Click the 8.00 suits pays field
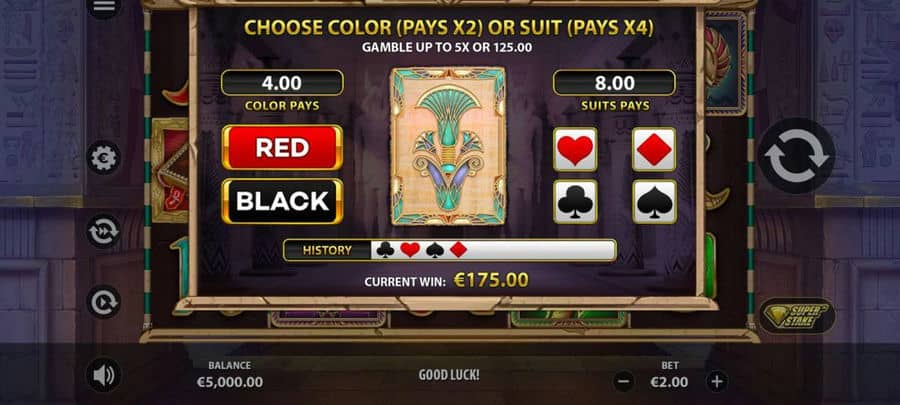The height and width of the screenshot is (405, 900). click(614, 83)
